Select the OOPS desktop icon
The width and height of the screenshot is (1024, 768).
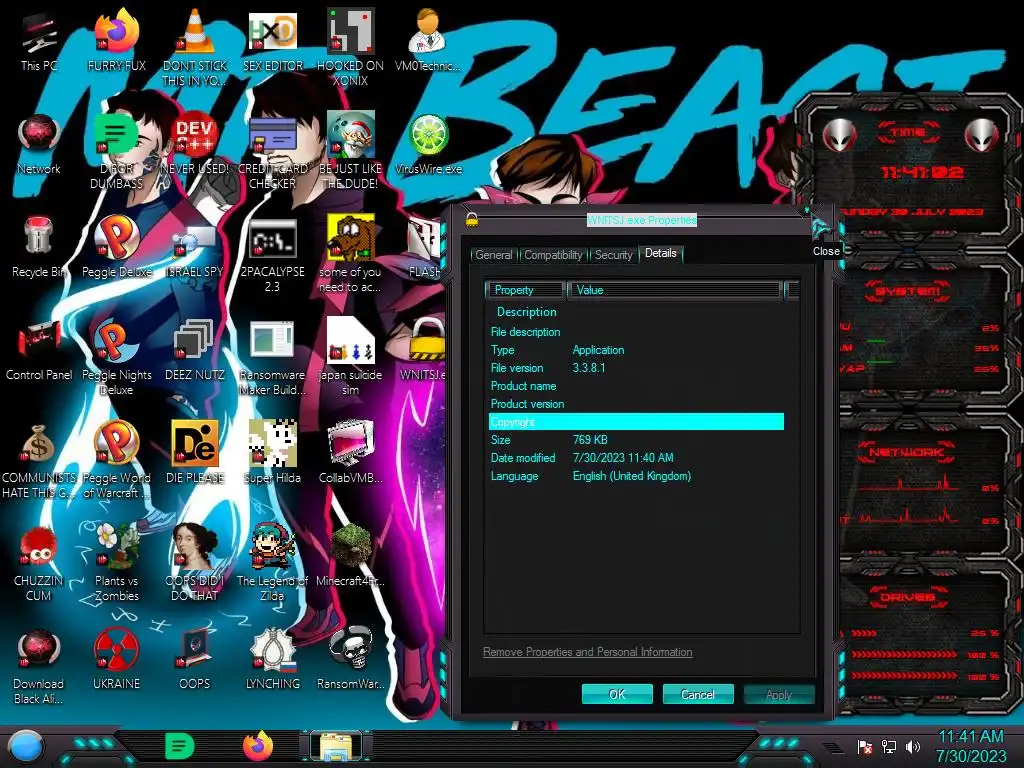pos(194,660)
